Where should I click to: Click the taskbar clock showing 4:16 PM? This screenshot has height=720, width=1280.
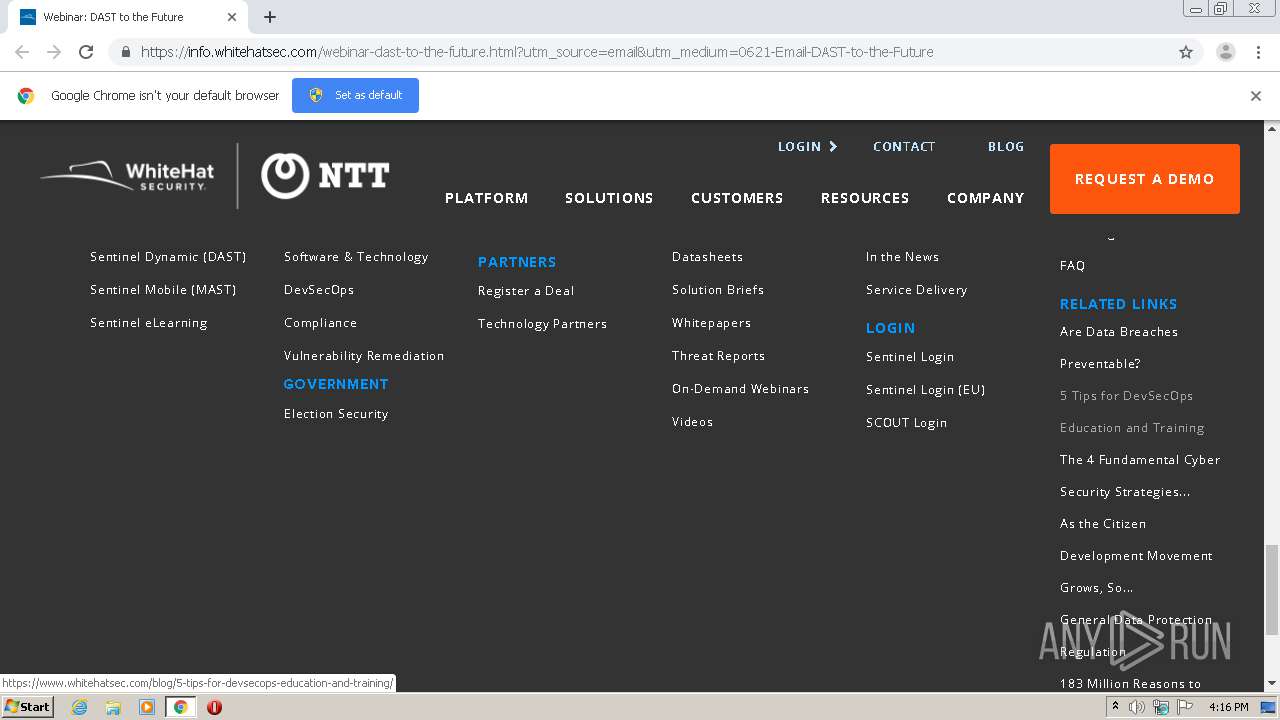pyautogui.click(x=1228, y=707)
